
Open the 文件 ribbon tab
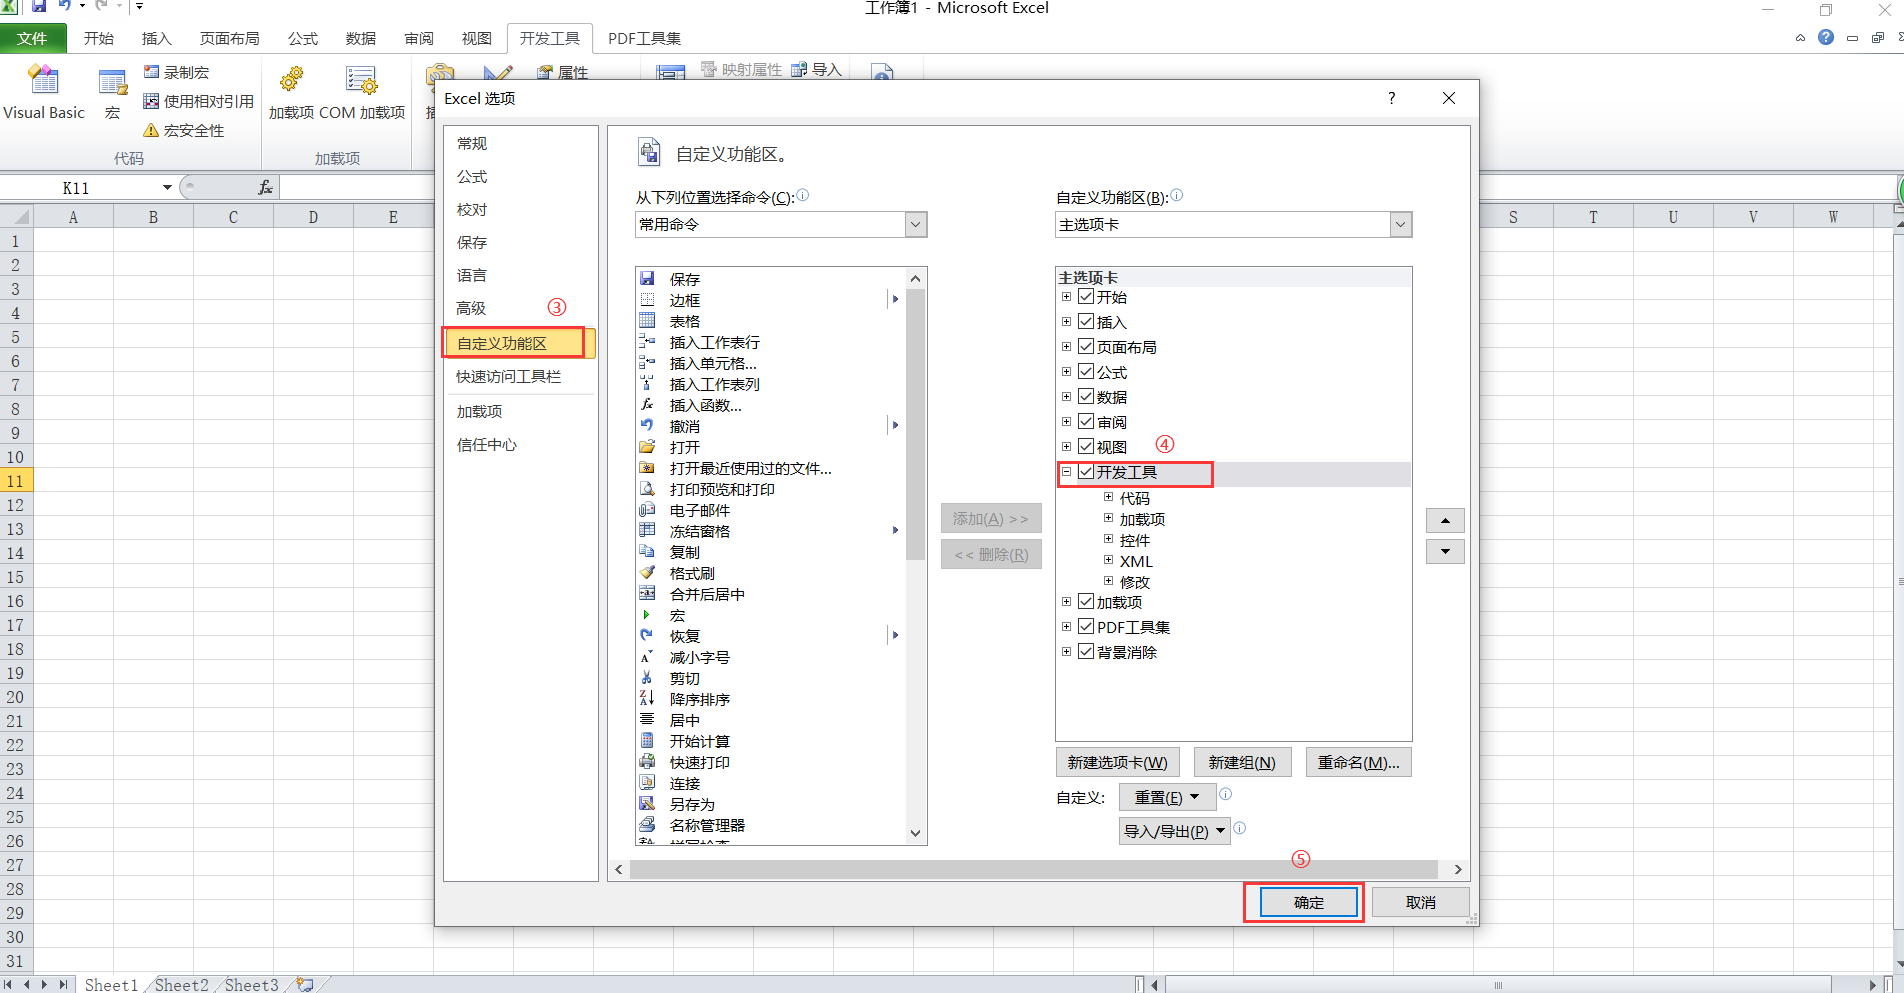(33, 38)
